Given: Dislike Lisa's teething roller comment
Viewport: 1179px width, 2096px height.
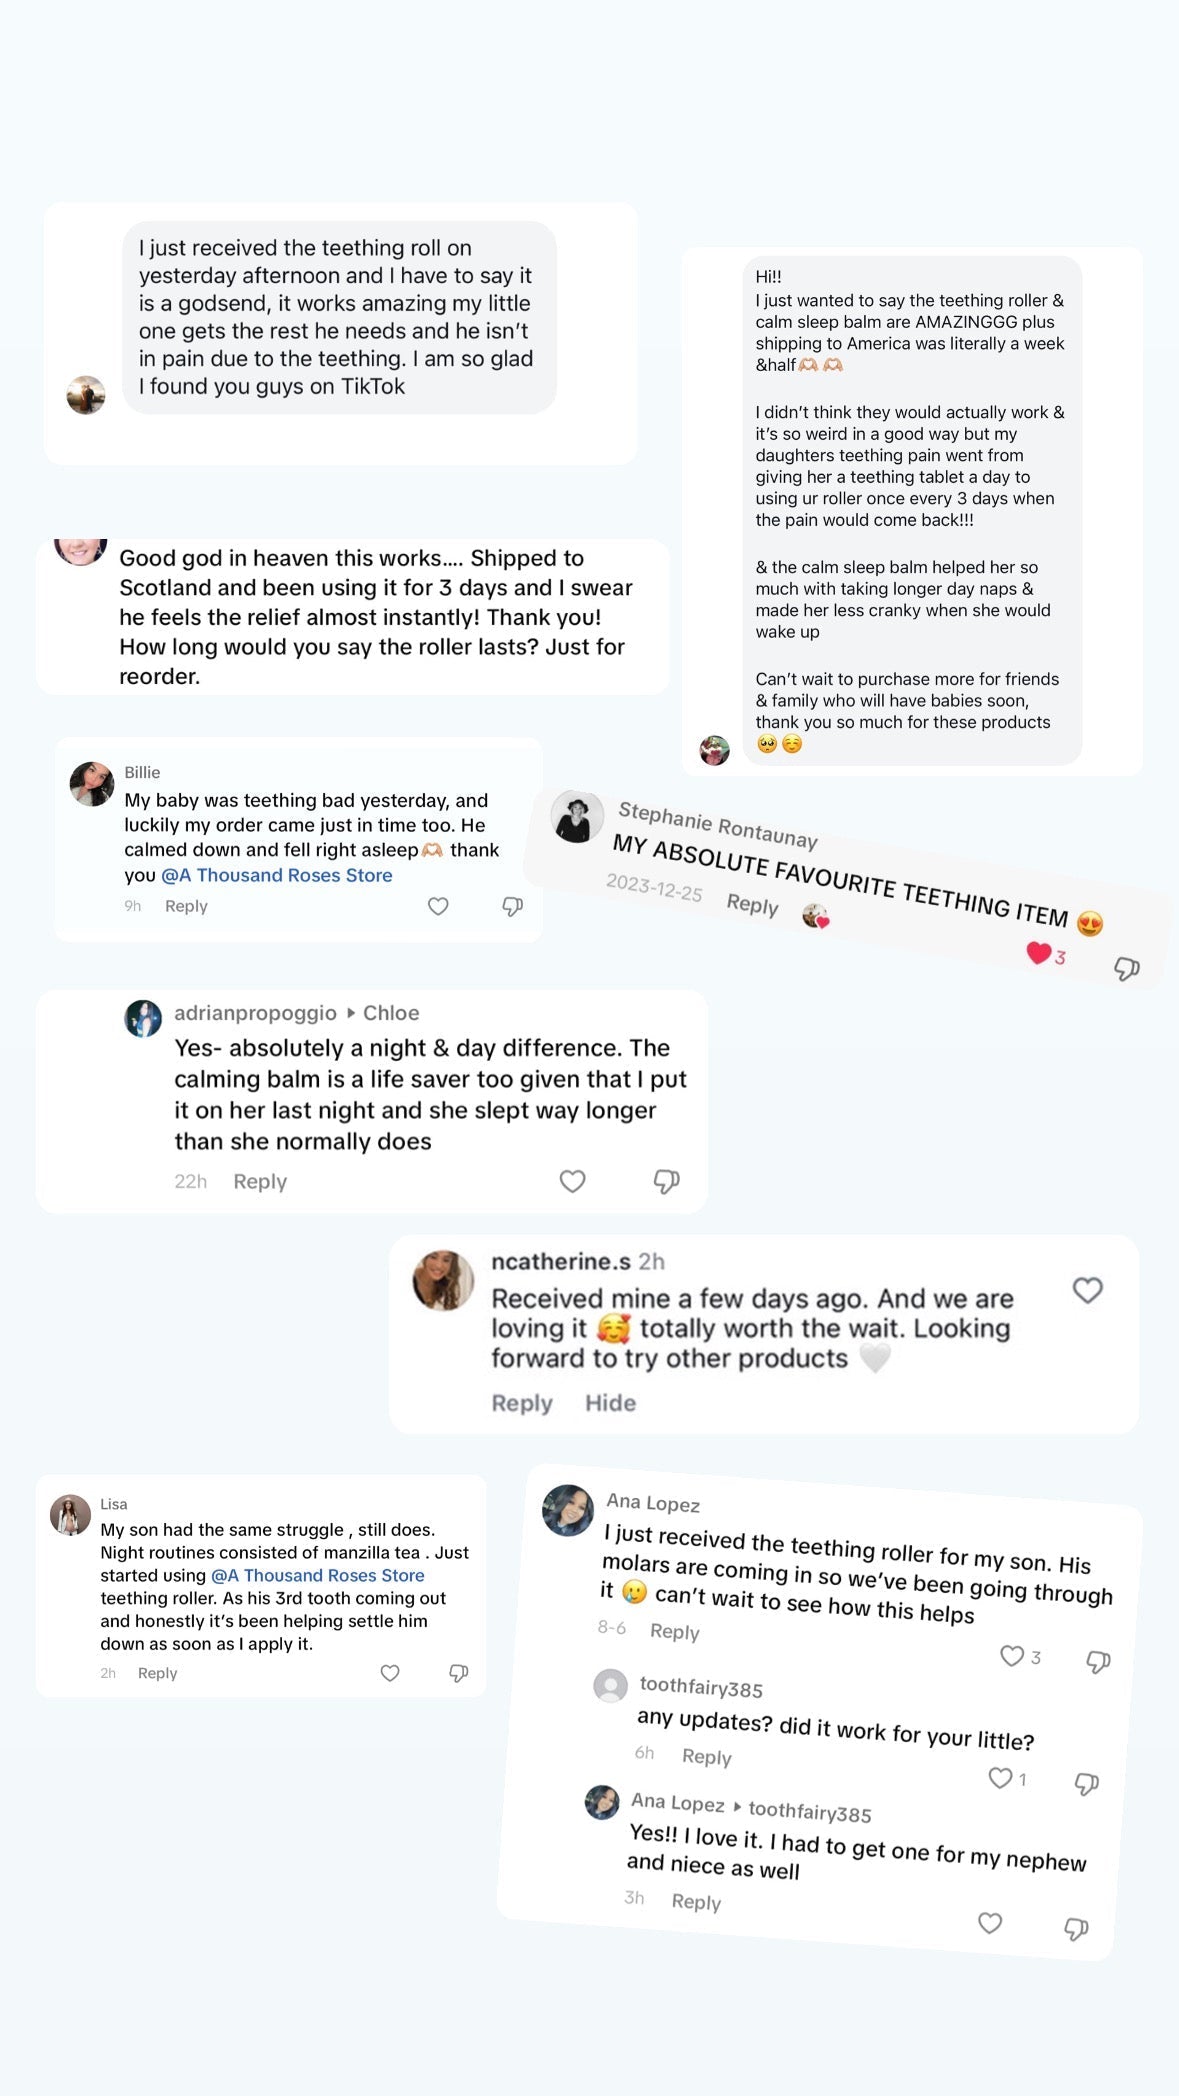Looking at the screenshot, I should 459,1673.
